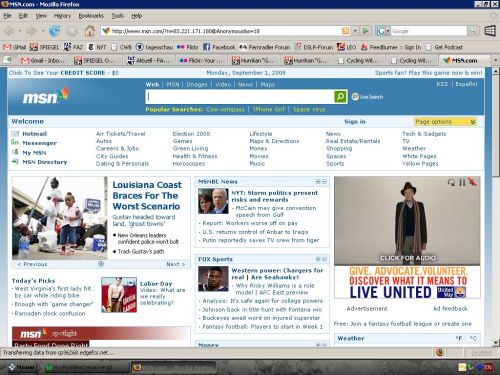Click the Firefox reload button
500x375 pixels.
[54, 31]
